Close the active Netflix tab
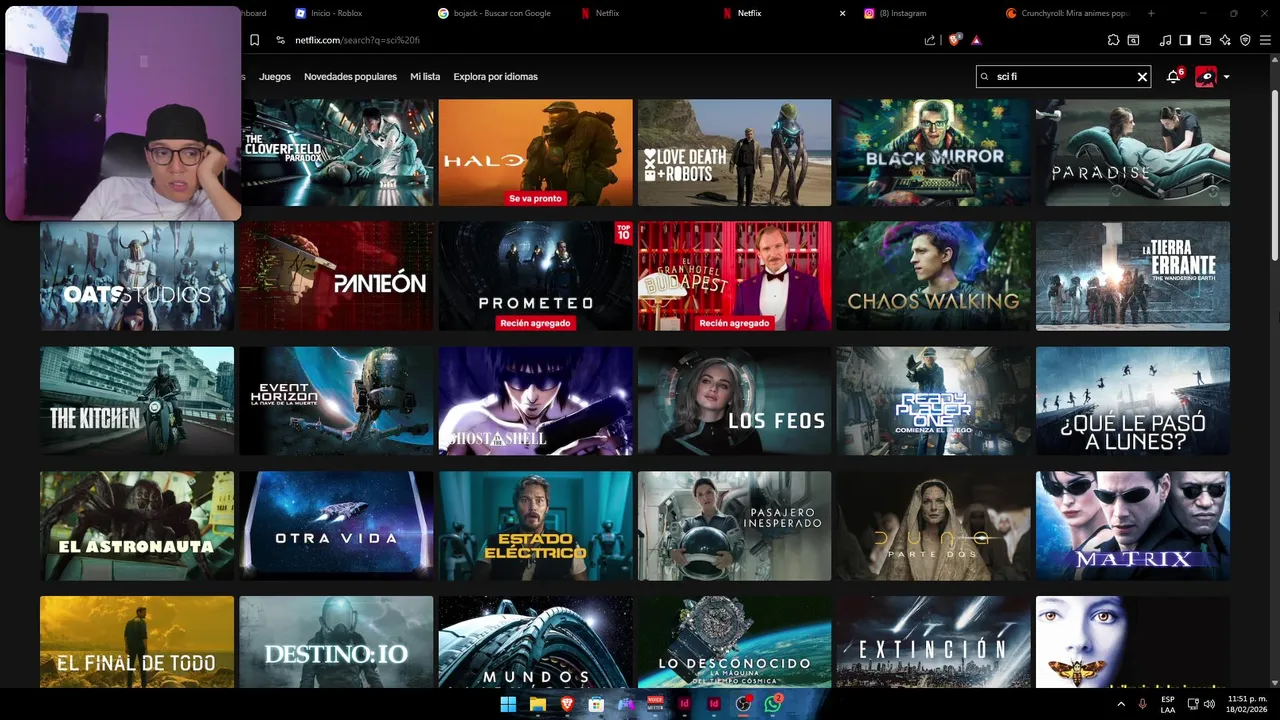Screen dimensions: 1280x720 (x=842, y=13)
